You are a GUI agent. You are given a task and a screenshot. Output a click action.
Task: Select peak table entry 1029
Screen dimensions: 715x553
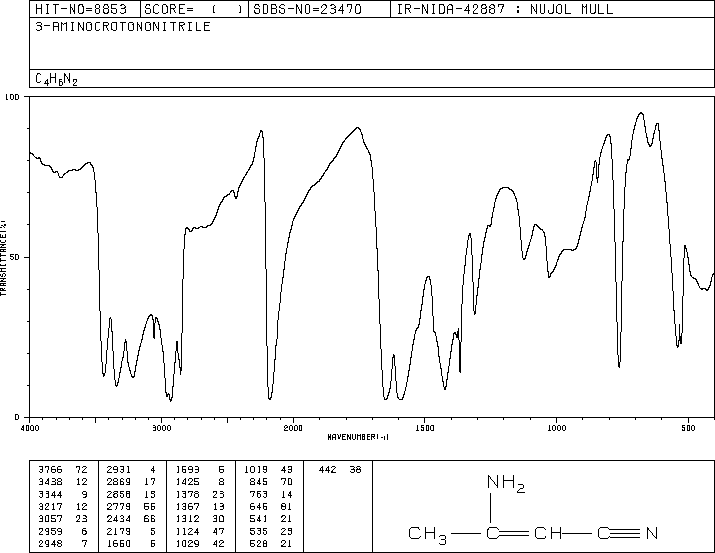point(200,543)
